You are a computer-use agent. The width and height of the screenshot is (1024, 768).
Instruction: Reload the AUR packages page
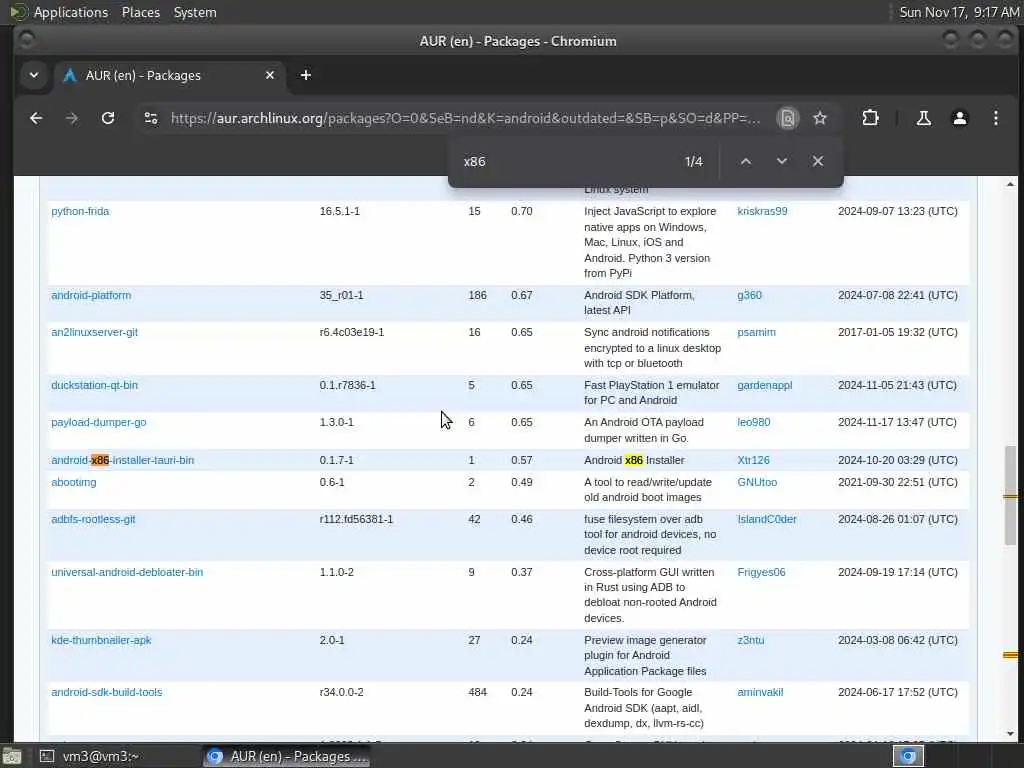pos(108,118)
